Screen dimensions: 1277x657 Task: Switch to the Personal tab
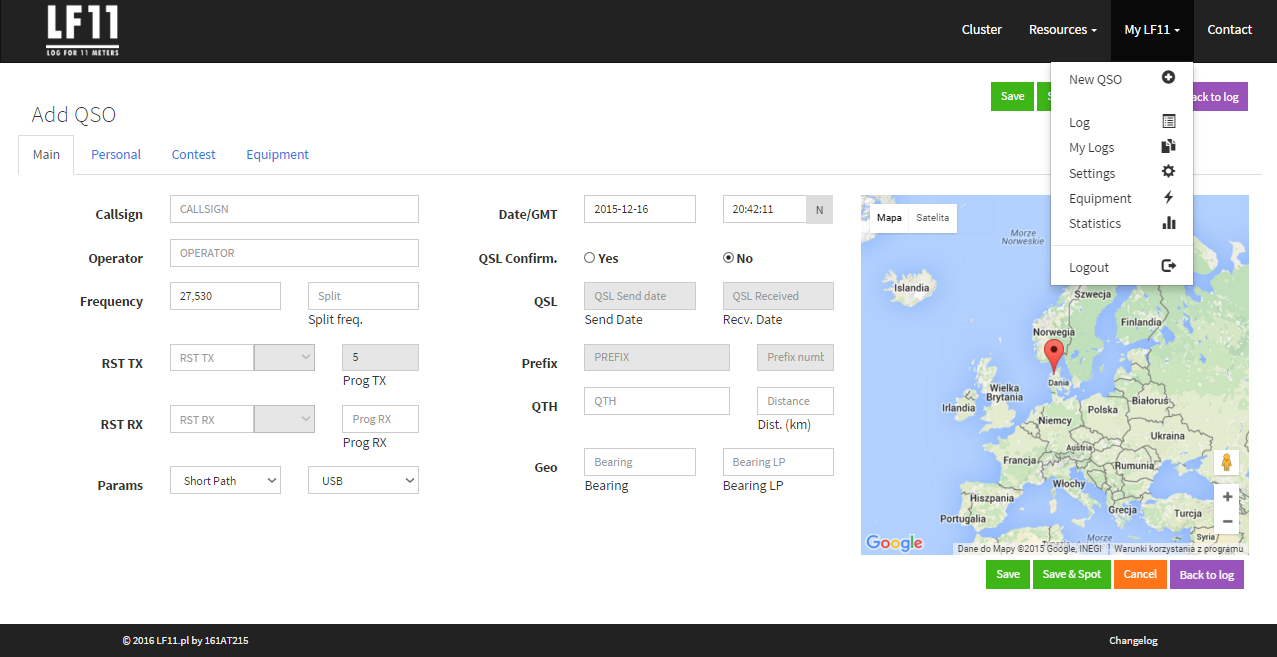point(116,155)
